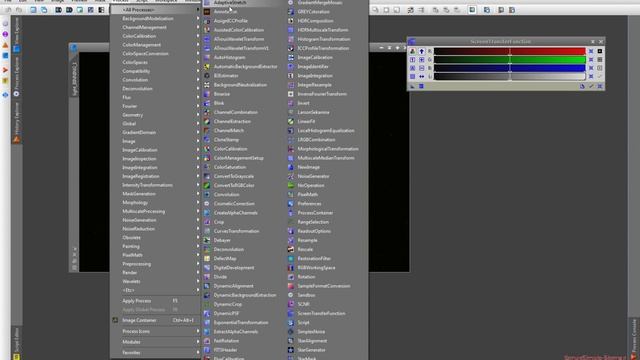Screen dimensions: 640x360
Task: Click the CurvesTransformation process icon
Action: (207, 231)
